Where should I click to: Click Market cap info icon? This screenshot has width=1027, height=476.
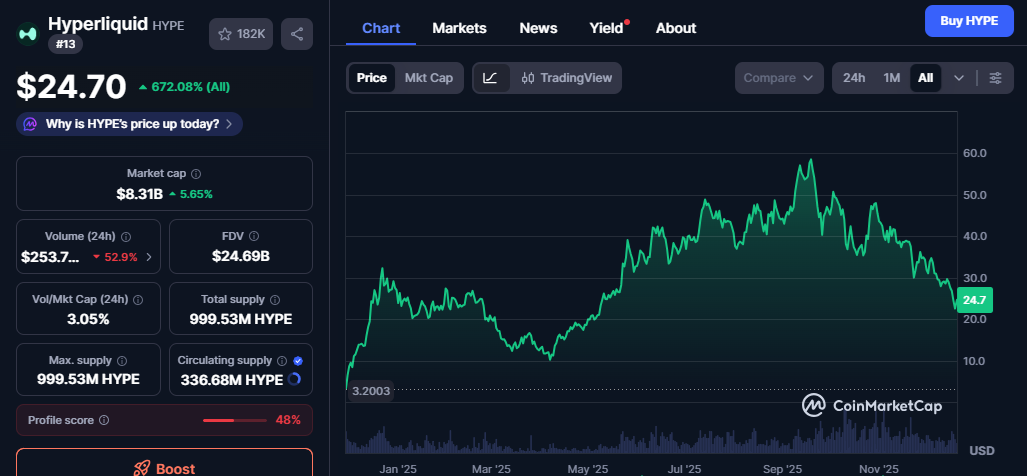[196, 174]
